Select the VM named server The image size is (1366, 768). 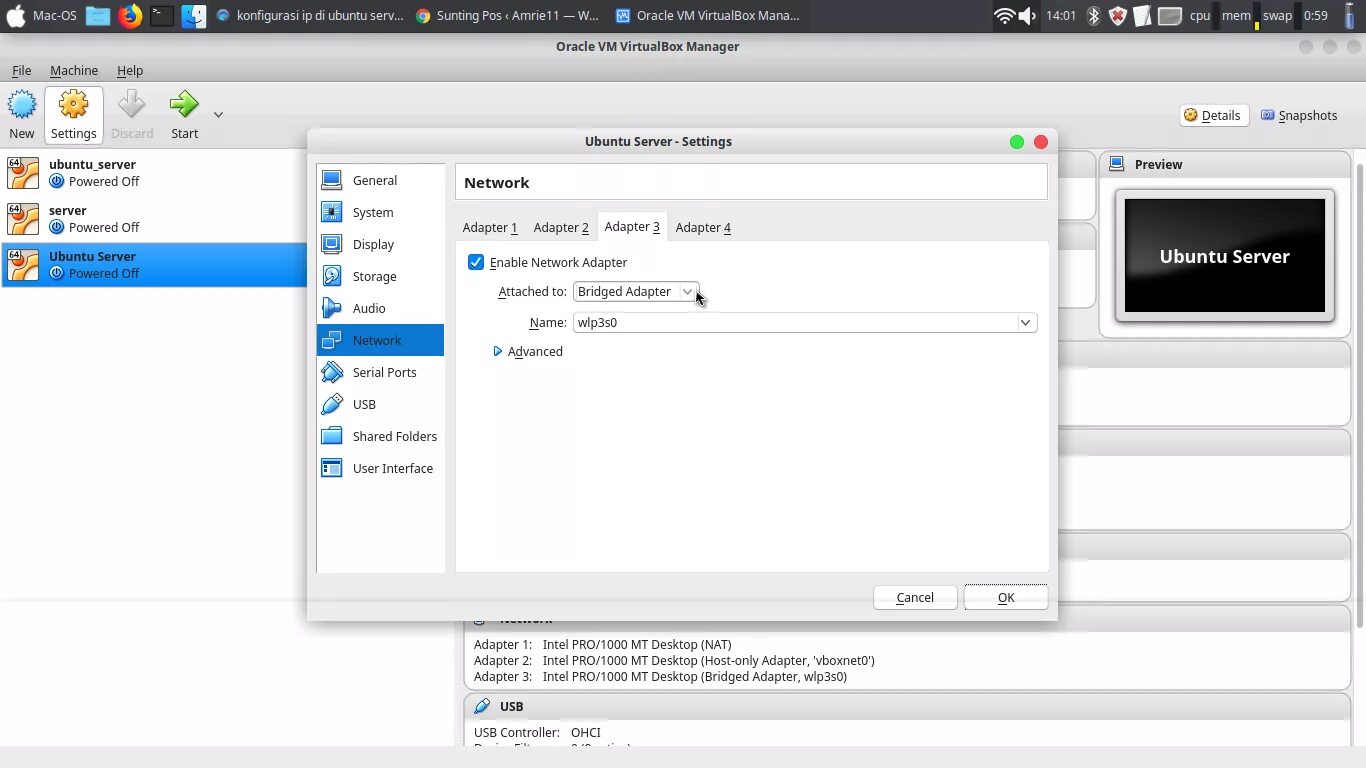coord(154,218)
